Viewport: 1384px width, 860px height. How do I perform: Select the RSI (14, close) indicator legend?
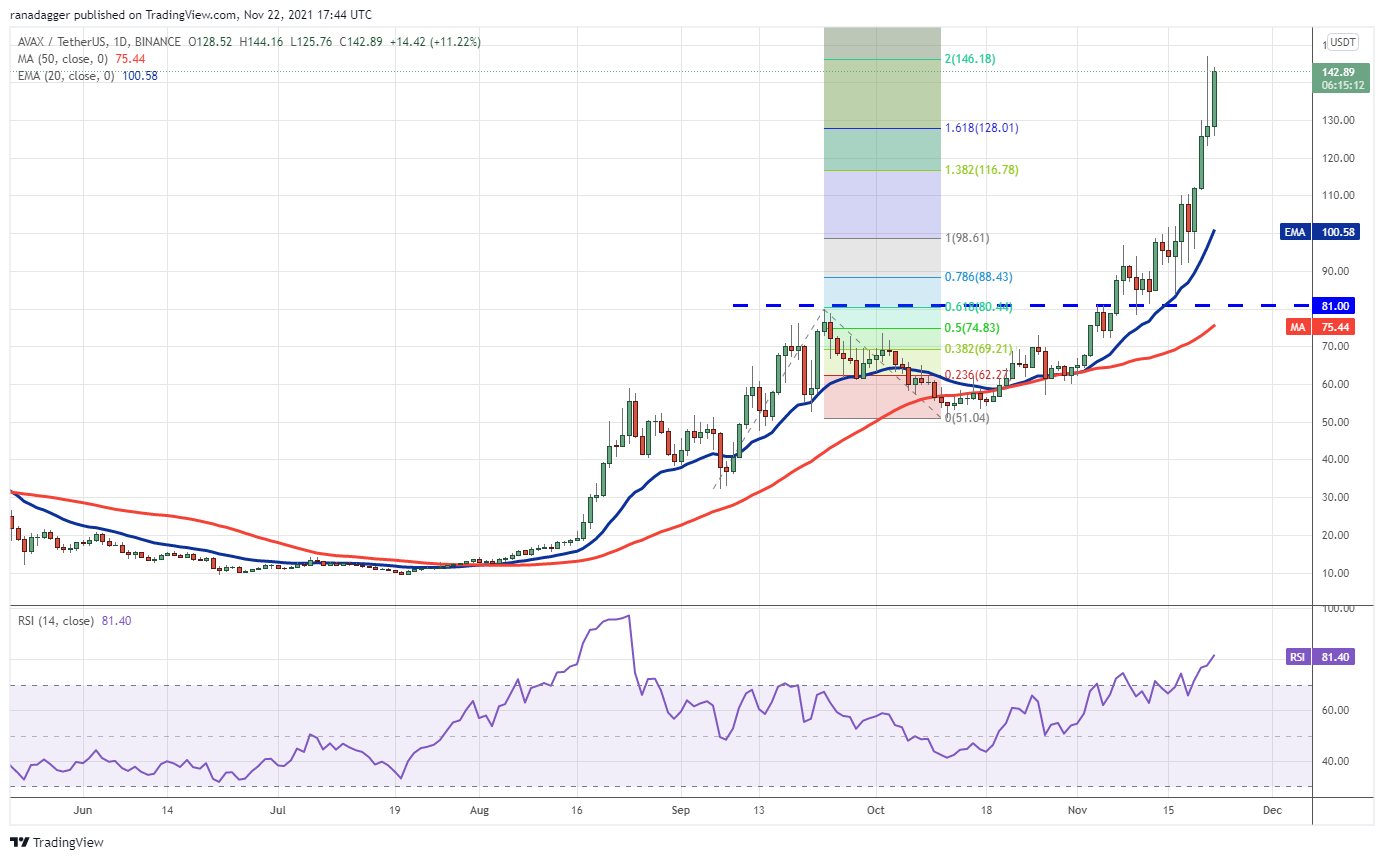pyautogui.click(x=58, y=621)
